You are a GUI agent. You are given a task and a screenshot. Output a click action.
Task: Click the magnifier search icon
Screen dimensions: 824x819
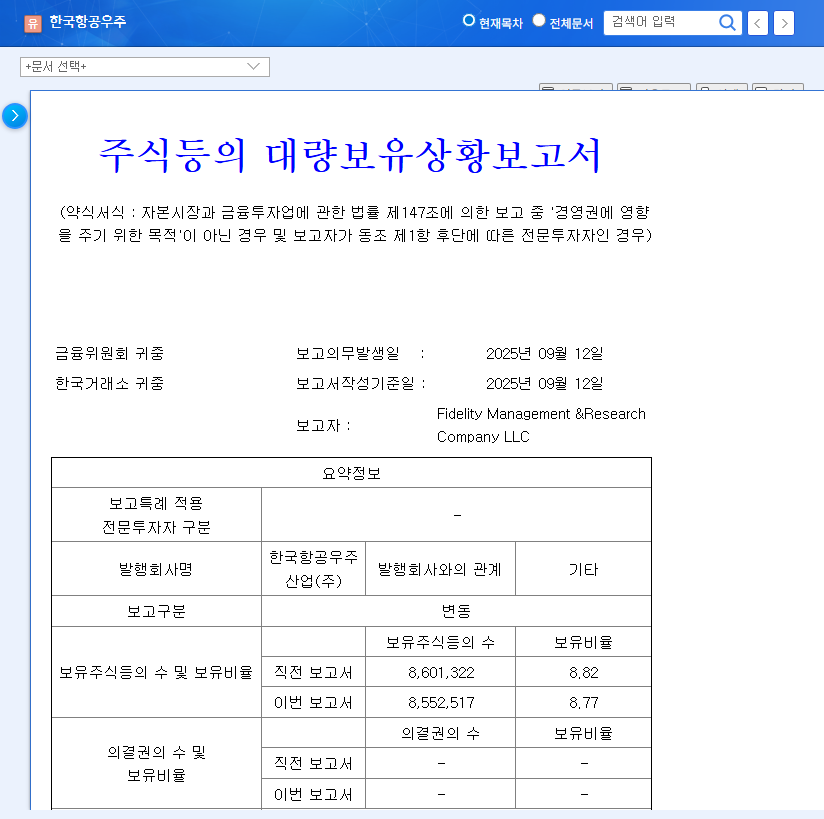(x=727, y=23)
